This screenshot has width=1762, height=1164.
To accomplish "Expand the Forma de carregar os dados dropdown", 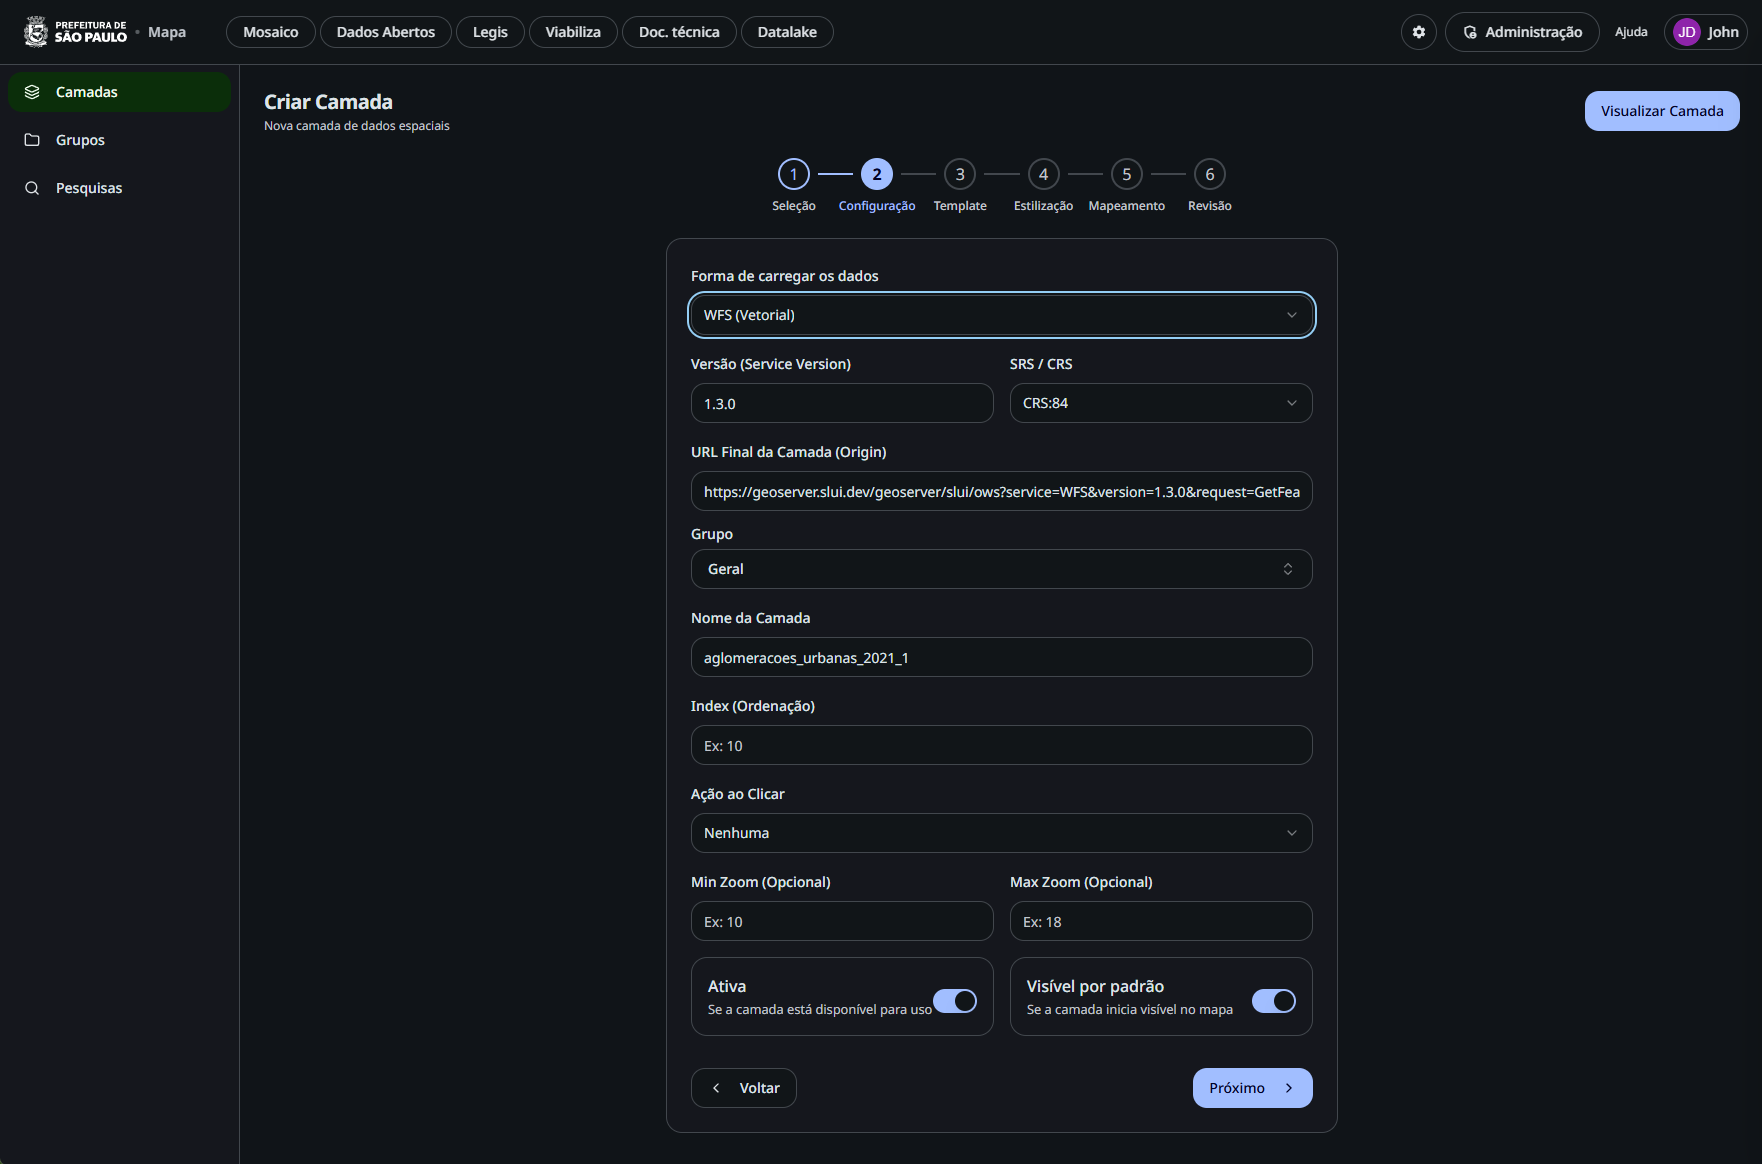I will coord(1001,315).
